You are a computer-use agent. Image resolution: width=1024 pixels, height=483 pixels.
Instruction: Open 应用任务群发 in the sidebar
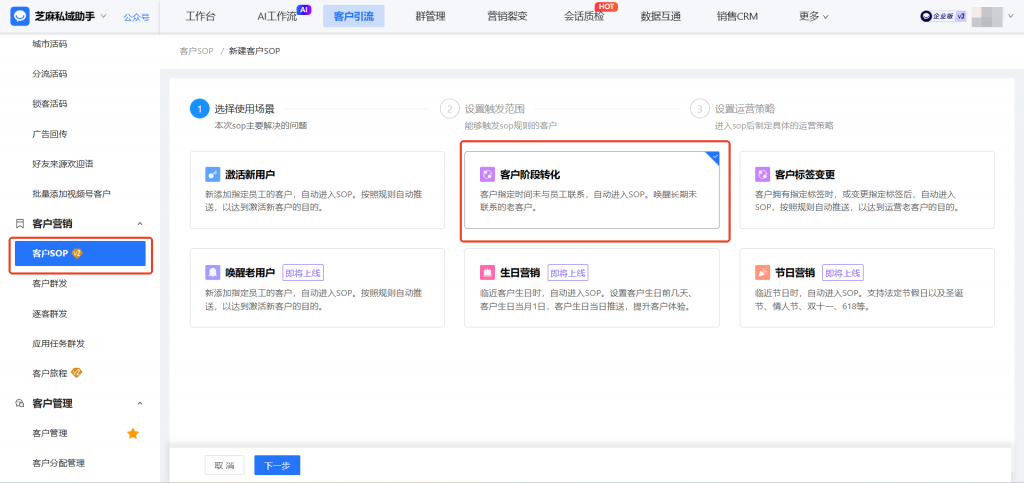(58, 343)
